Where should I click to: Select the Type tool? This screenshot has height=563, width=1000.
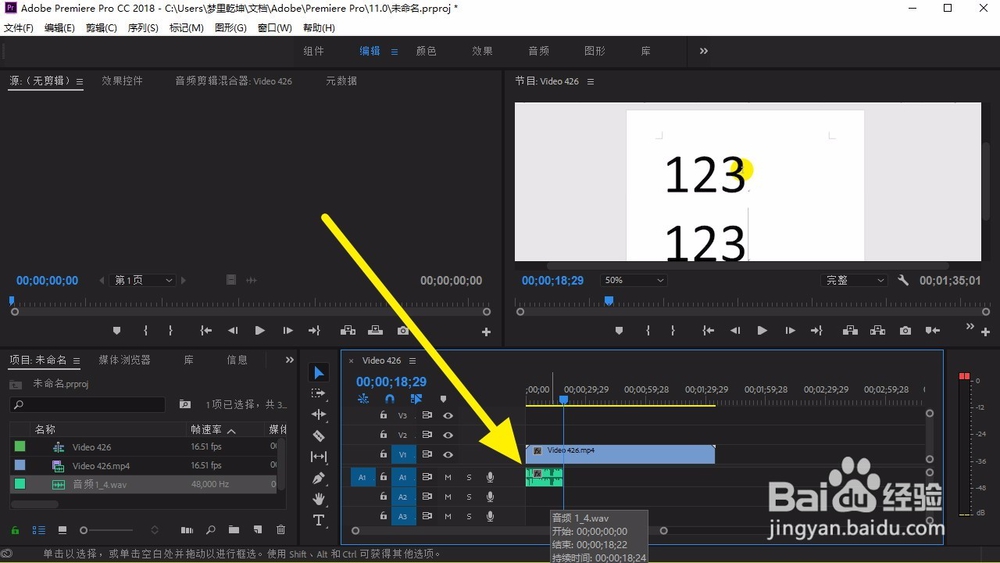click(x=318, y=520)
